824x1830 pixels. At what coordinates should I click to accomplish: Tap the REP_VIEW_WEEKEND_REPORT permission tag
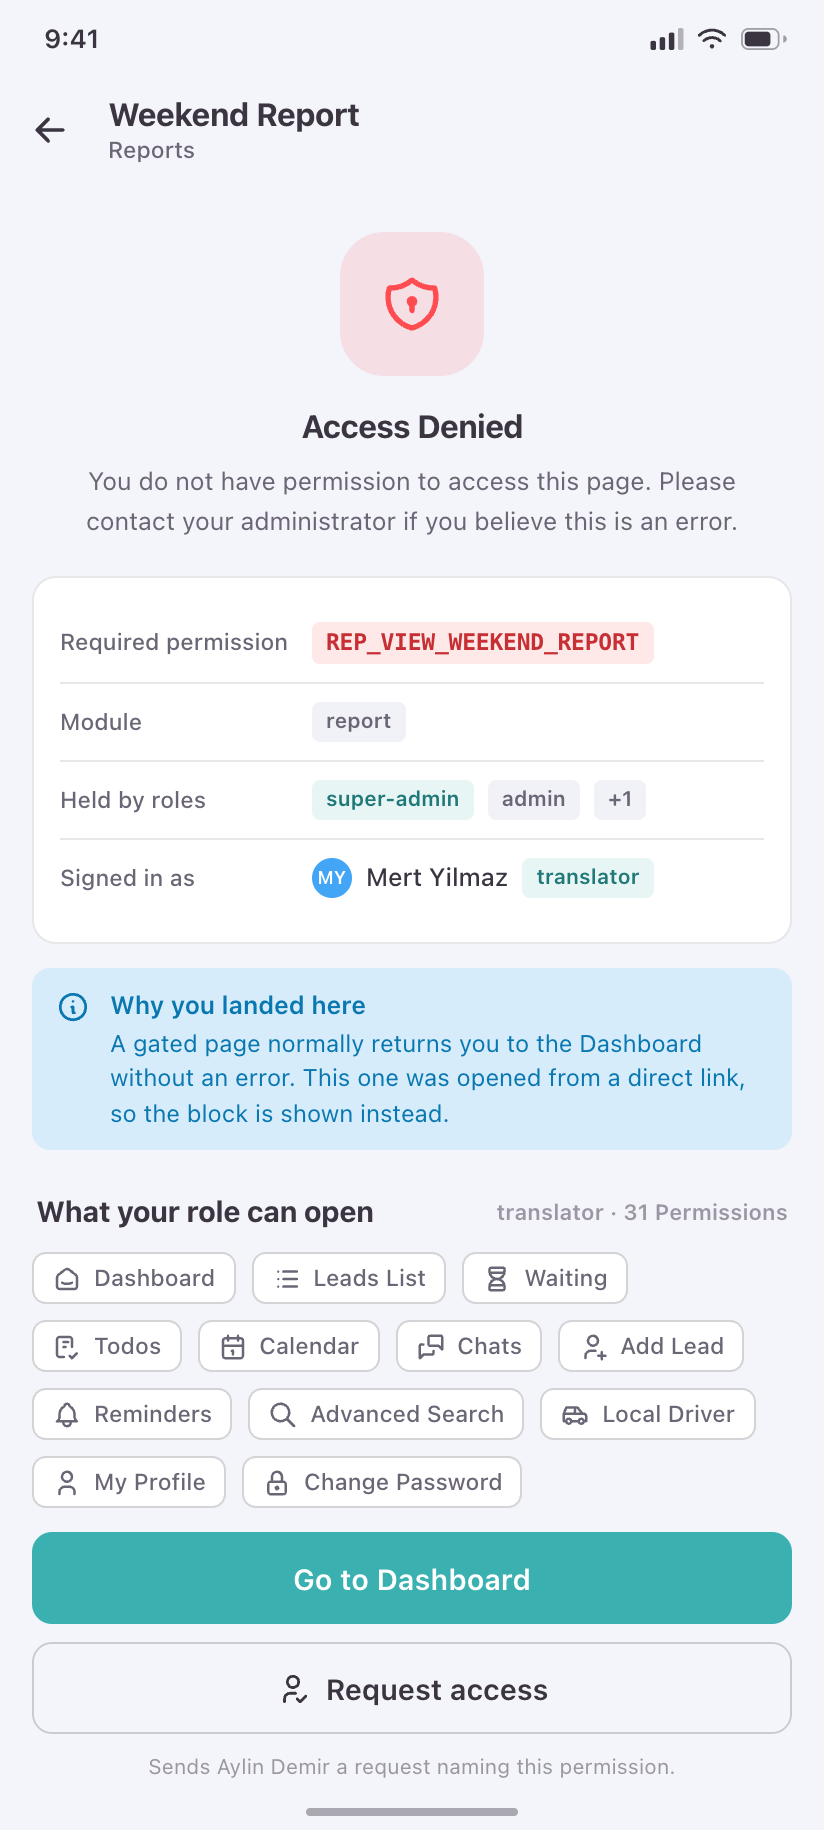tap(483, 642)
